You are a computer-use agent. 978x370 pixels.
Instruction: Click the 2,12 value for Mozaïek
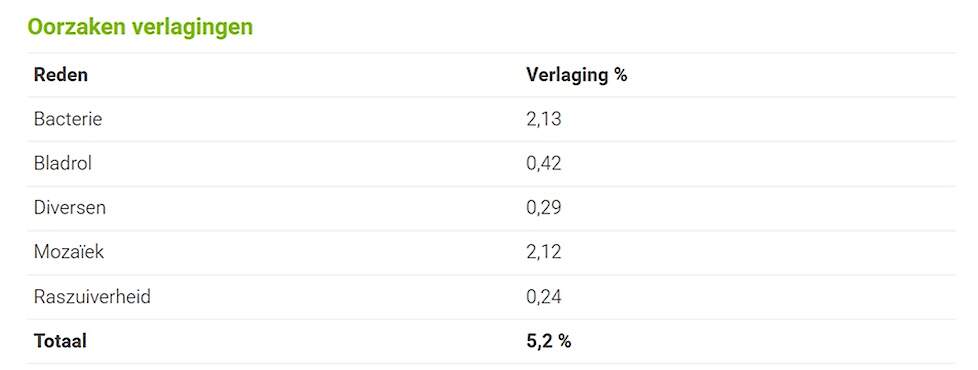(544, 252)
